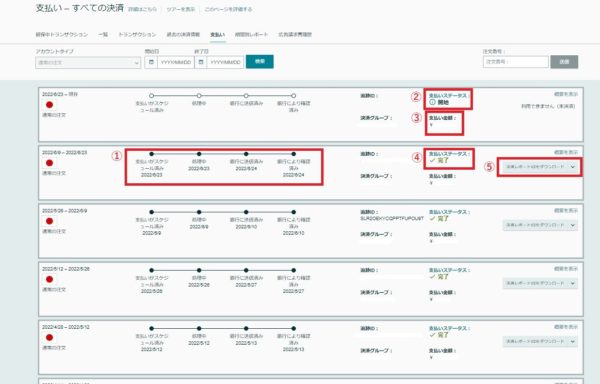
Task: Click 支払いステータス in the 2022/6/9 – 2022/6/23 row
Action: pyautogui.click(x=449, y=154)
